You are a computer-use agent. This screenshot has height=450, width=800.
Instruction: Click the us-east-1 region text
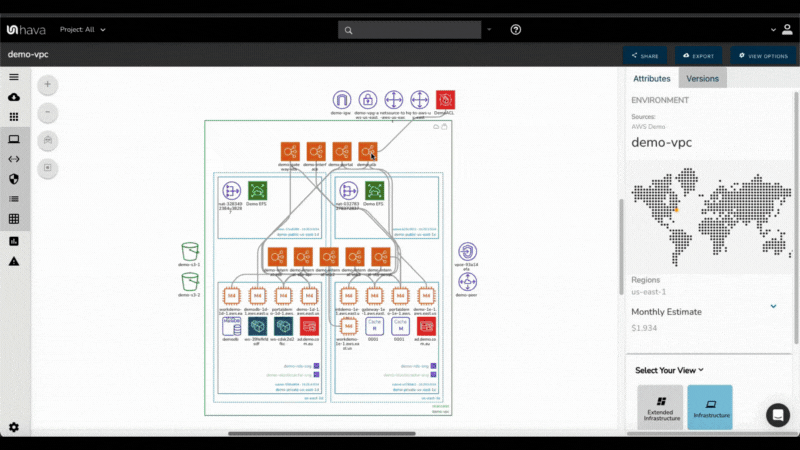point(648,292)
